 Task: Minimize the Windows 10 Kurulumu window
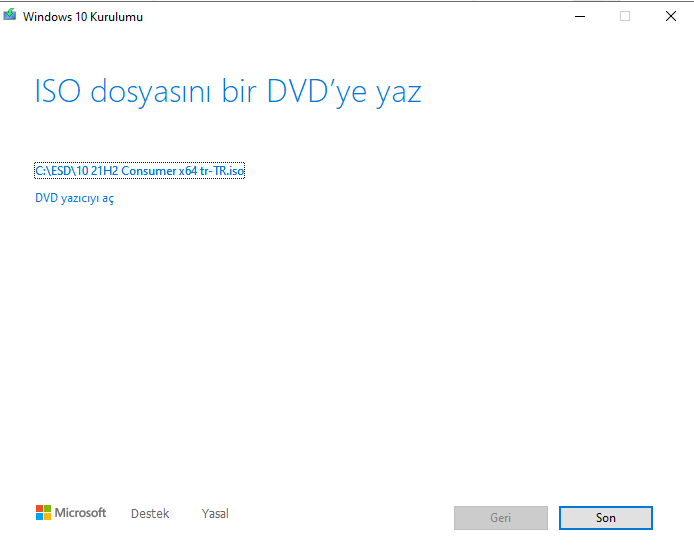[580, 16]
